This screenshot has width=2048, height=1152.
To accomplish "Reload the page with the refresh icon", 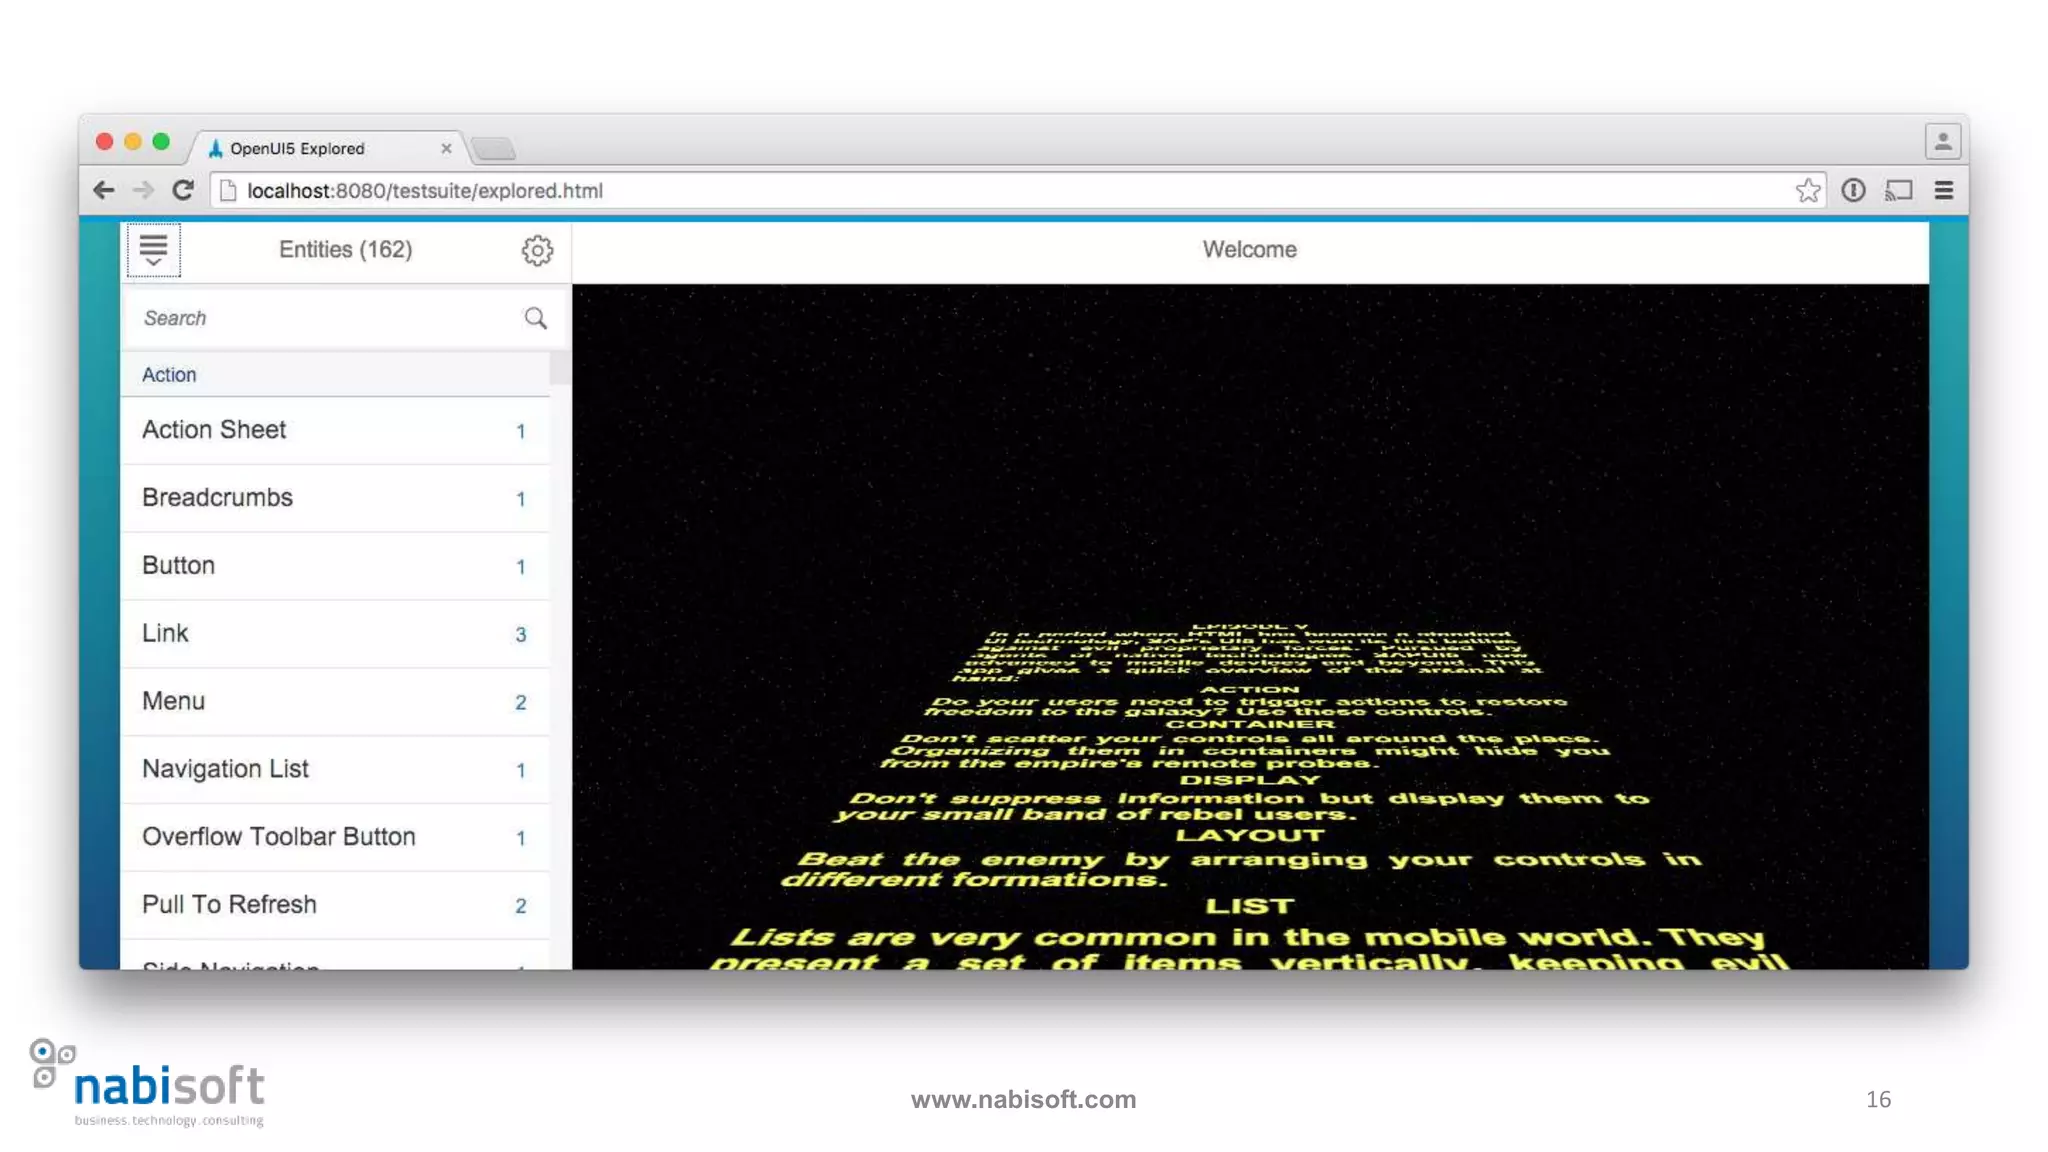I will tap(183, 190).
